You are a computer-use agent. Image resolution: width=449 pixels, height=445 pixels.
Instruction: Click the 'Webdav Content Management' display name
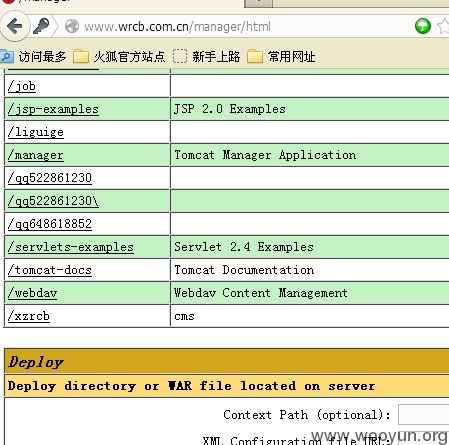pos(261,293)
